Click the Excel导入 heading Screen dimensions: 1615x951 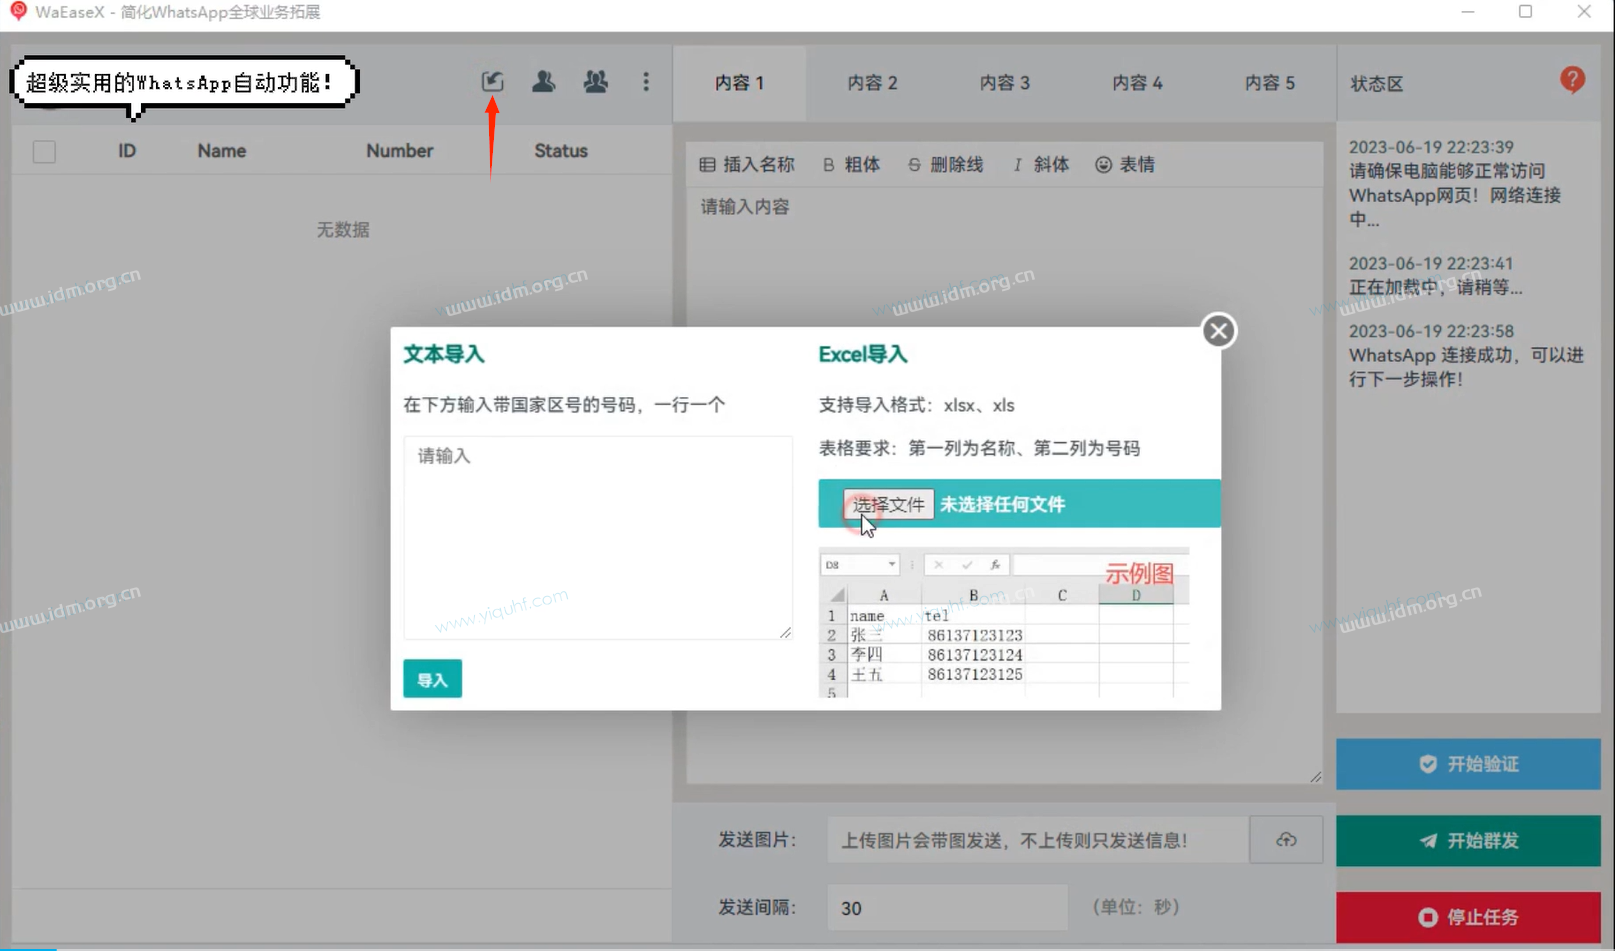pyautogui.click(x=863, y=354)
